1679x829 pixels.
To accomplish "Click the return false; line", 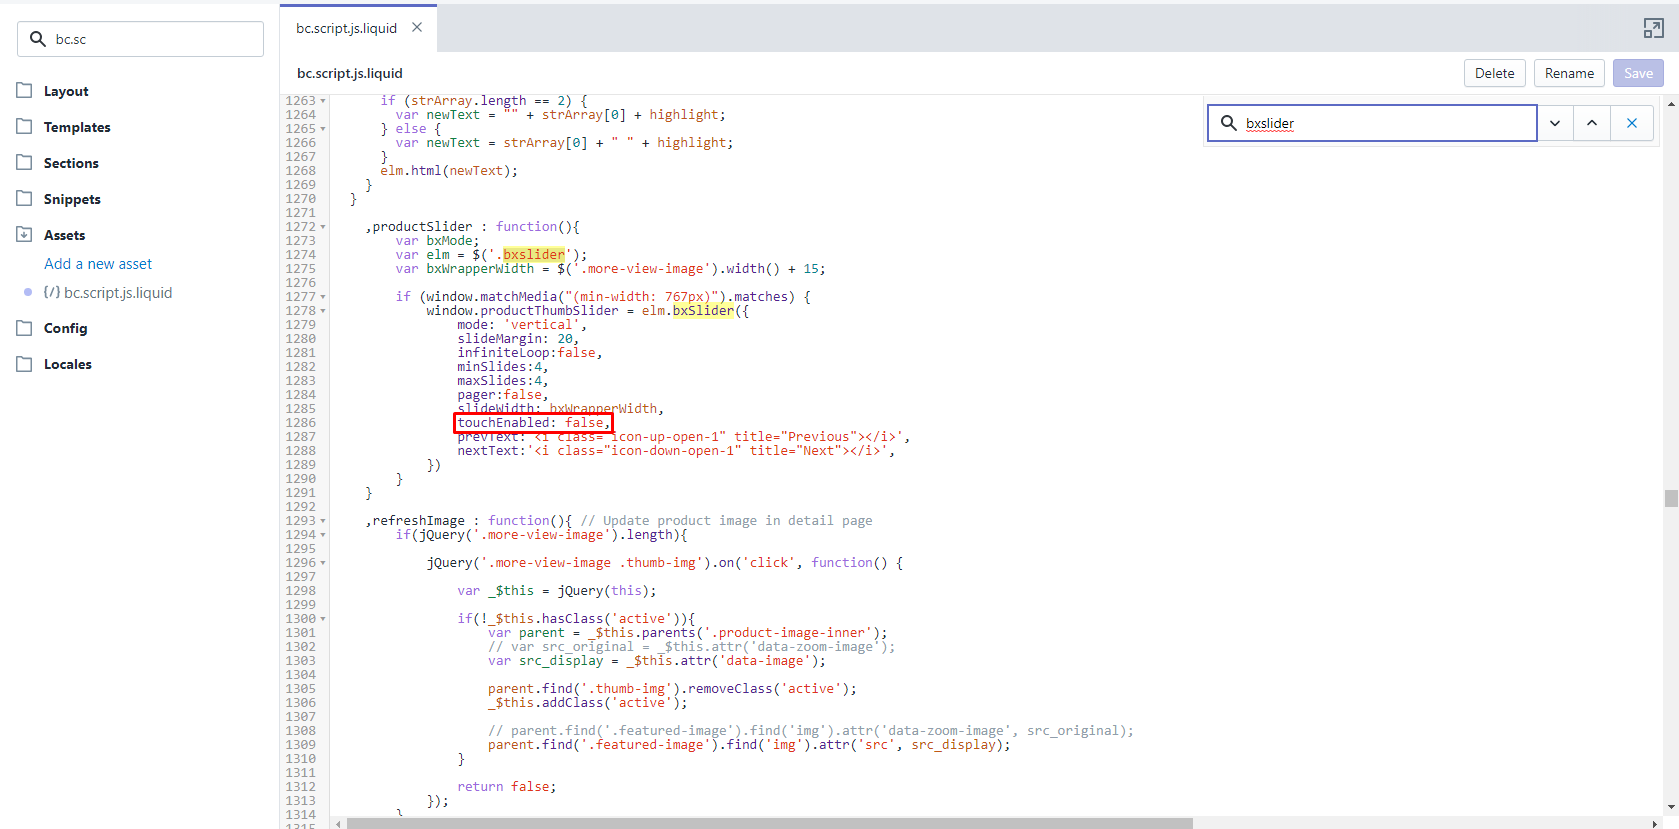I will tap(507, 787).
